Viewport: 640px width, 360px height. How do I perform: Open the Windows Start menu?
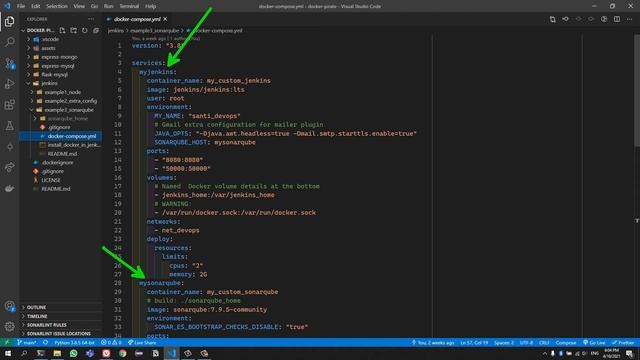(8, 353)
